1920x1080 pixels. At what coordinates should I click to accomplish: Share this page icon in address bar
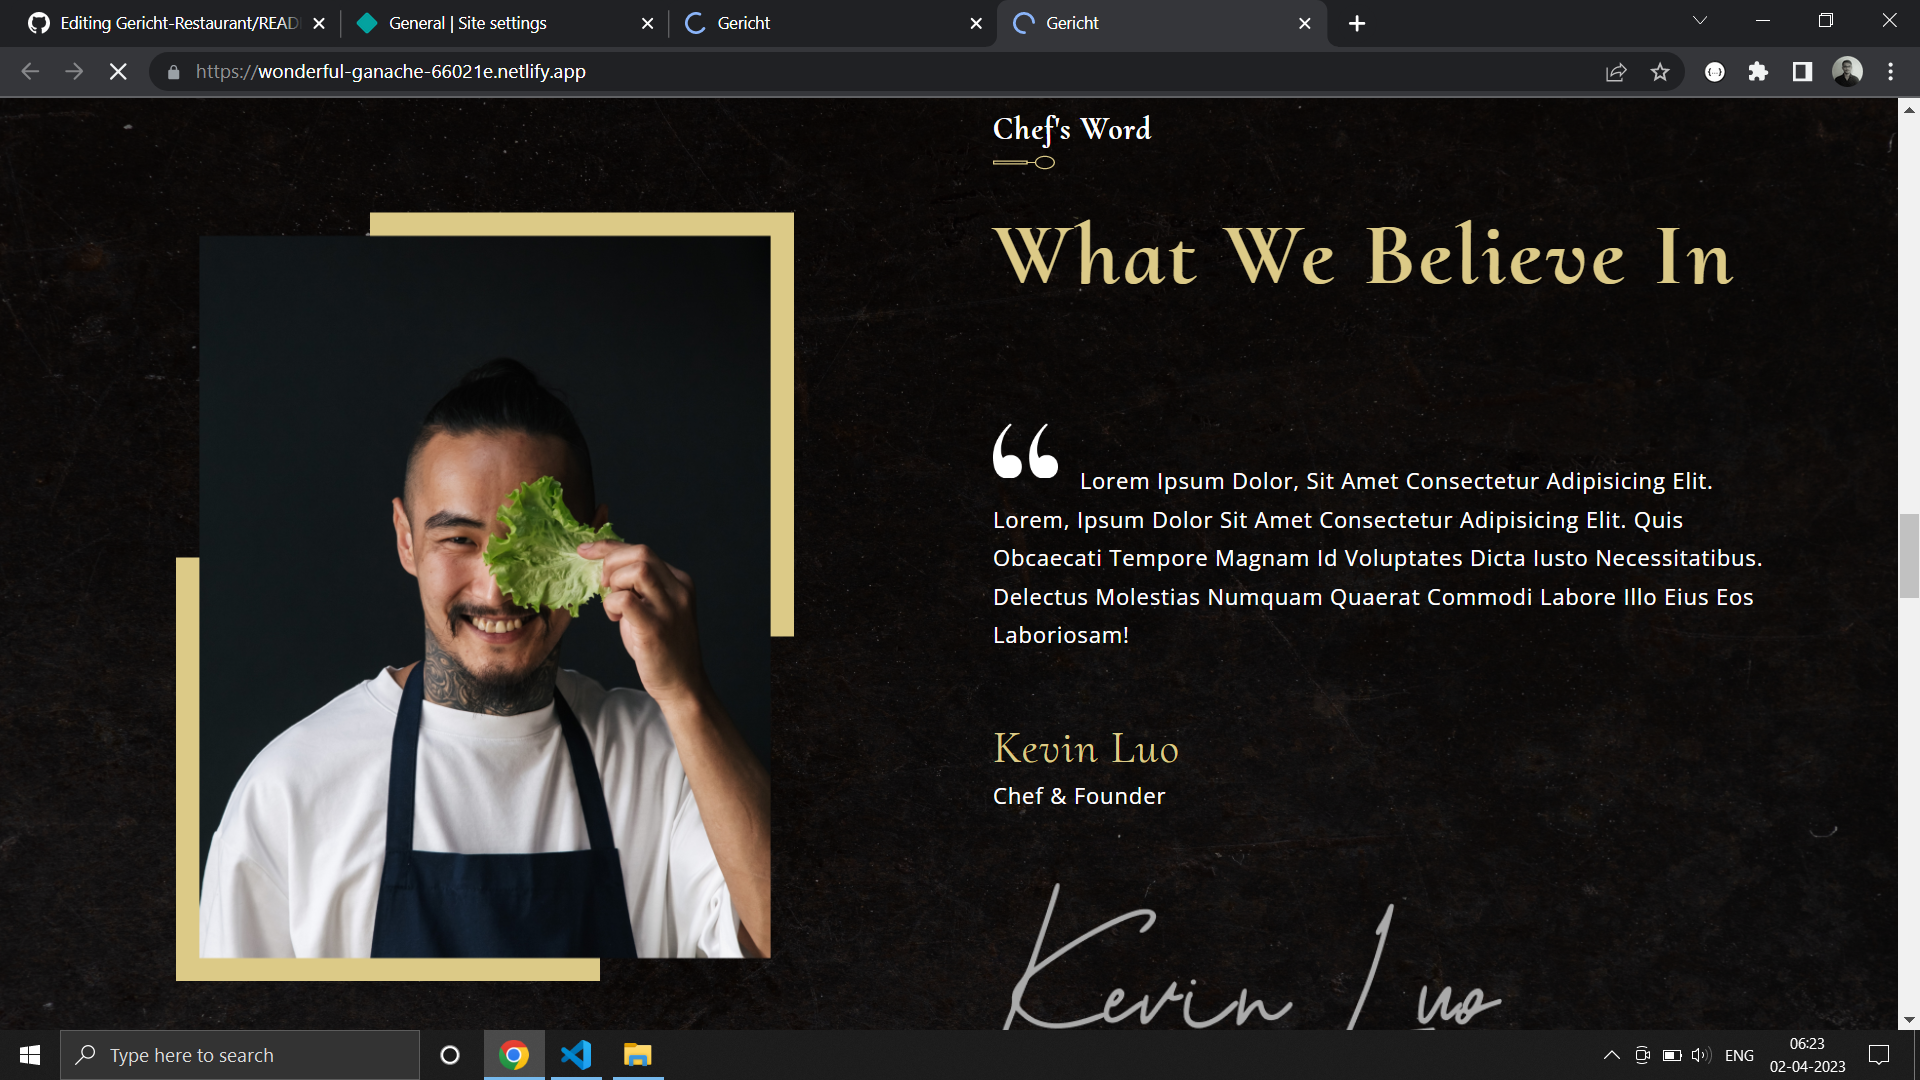click(1616, 72)
